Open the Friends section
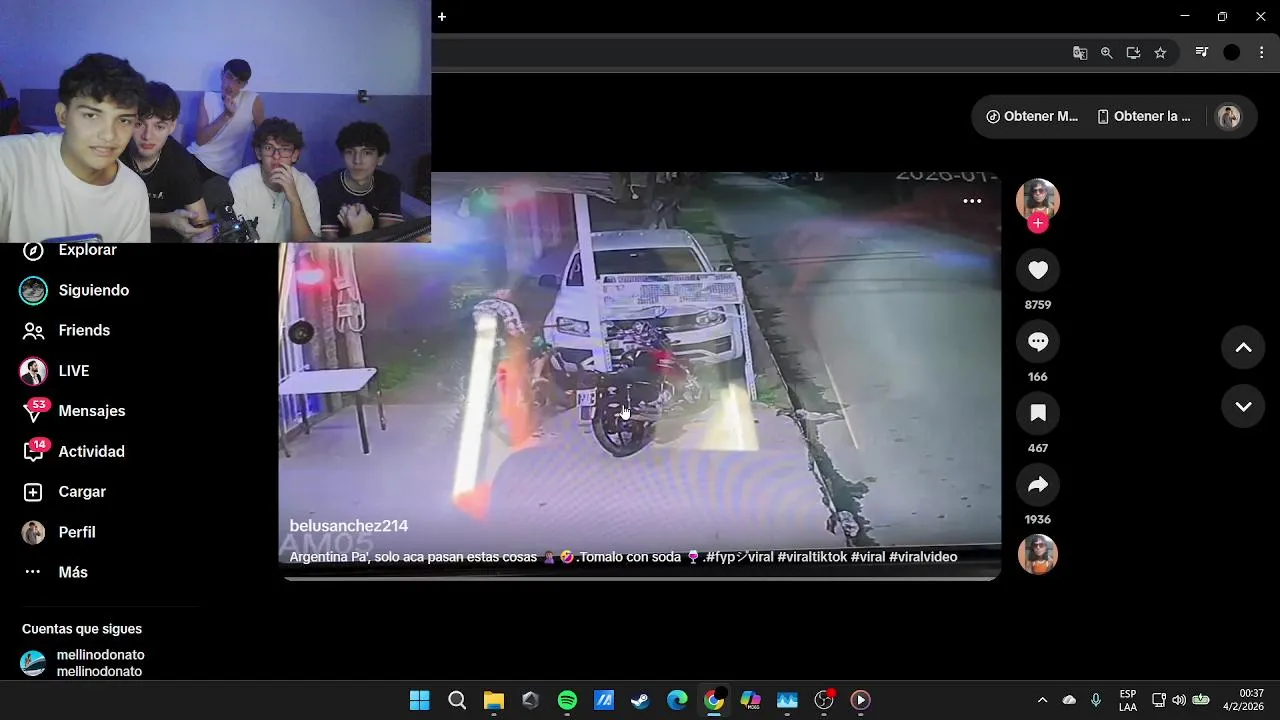The image size is (1280, 720). (67, 330)
